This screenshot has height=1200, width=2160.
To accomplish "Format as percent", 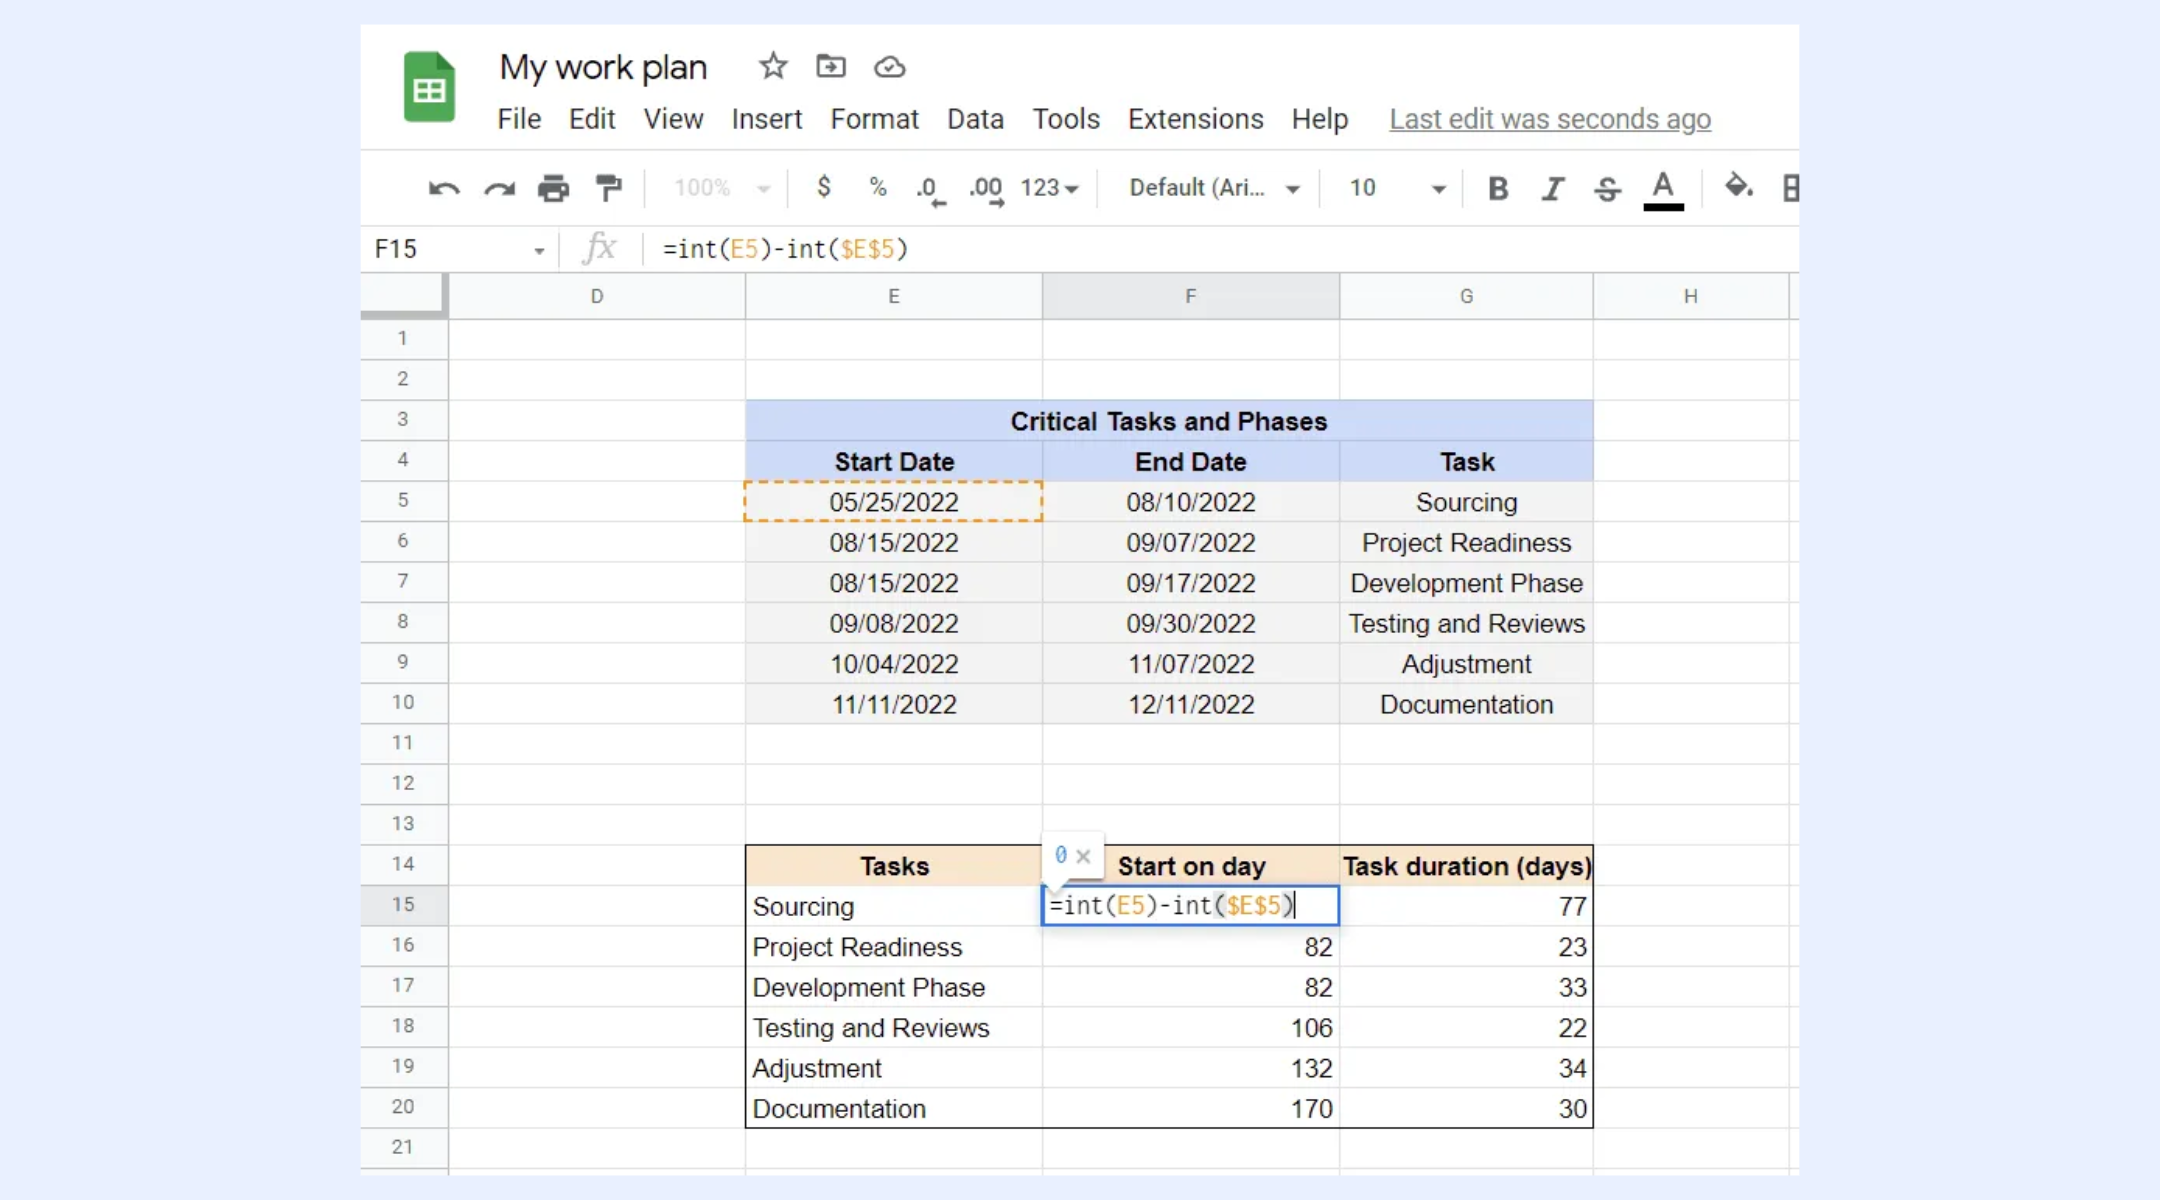I will pos(878,187).
